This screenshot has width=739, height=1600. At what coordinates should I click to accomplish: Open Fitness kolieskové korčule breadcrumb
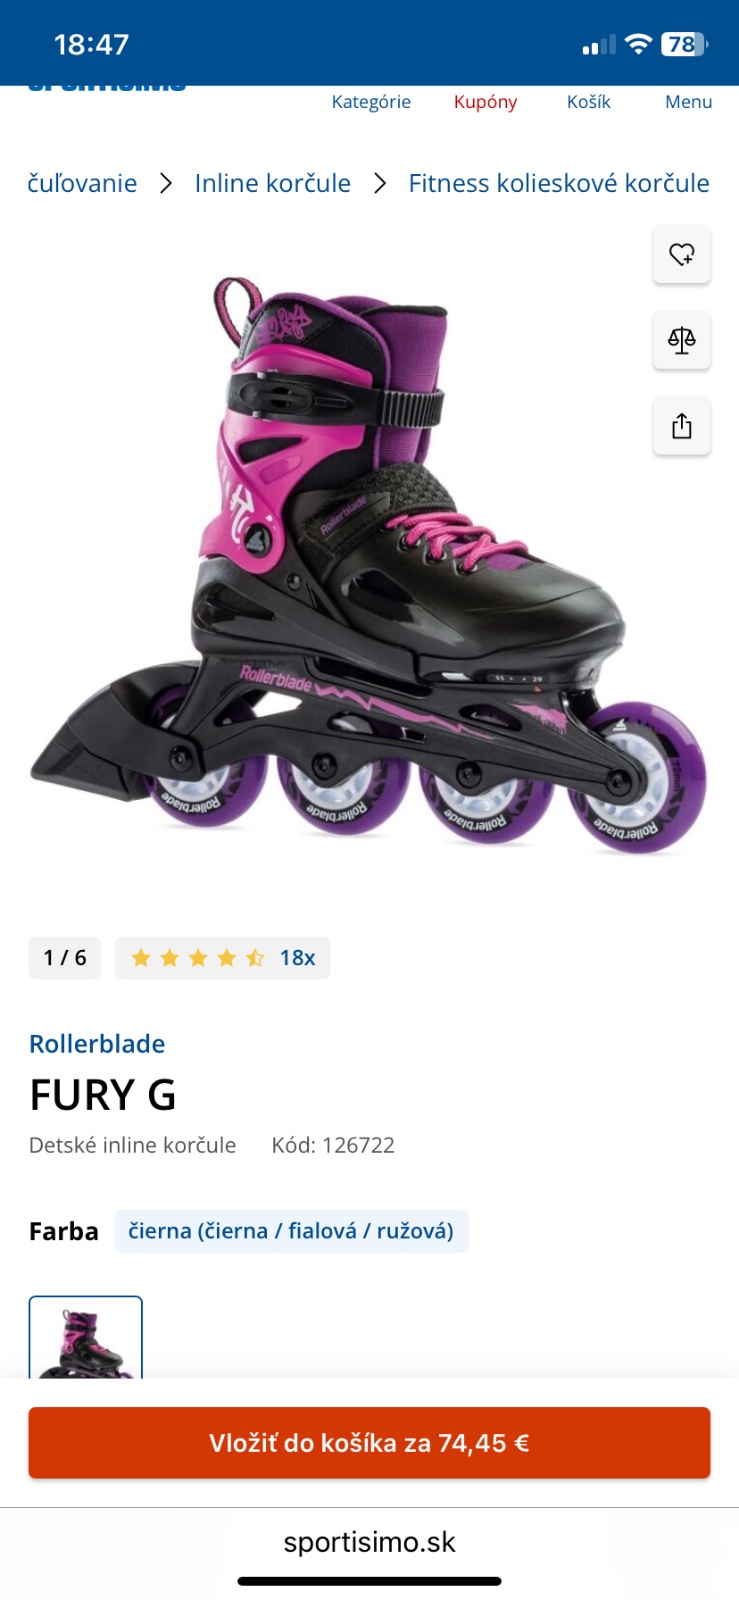[x=559, y=184]
